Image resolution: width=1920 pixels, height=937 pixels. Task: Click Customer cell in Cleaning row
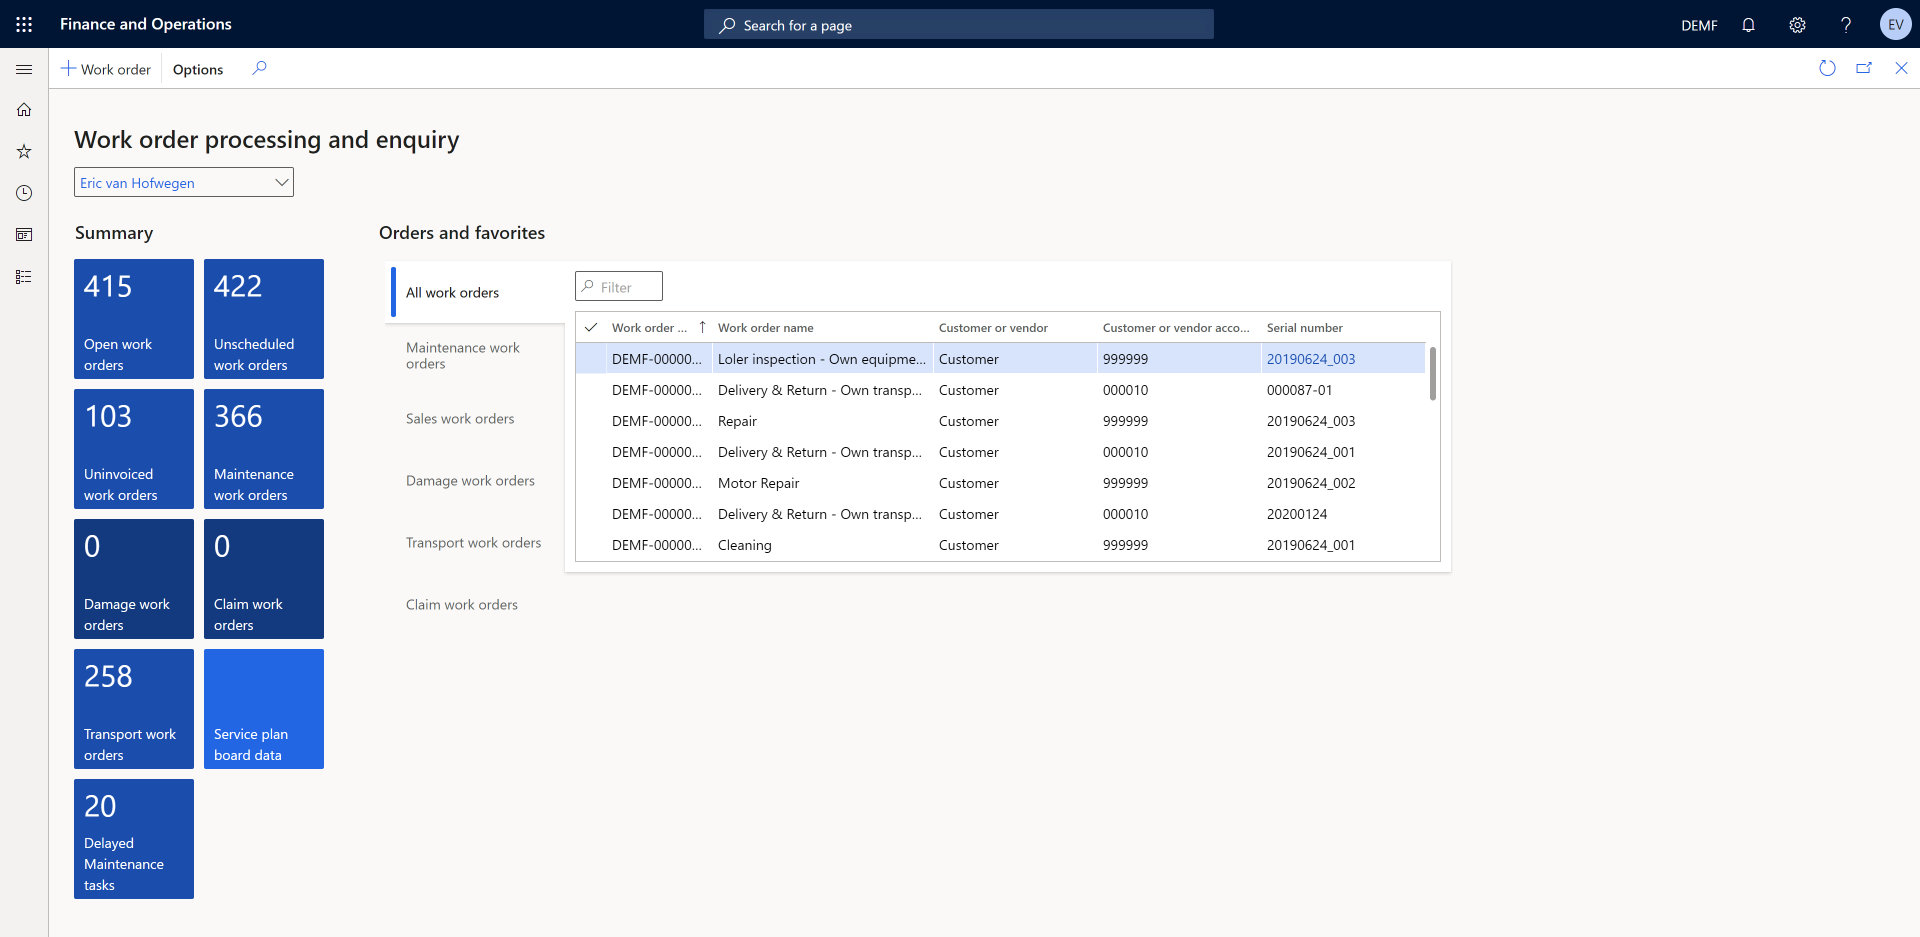click(x=969, y=545)
